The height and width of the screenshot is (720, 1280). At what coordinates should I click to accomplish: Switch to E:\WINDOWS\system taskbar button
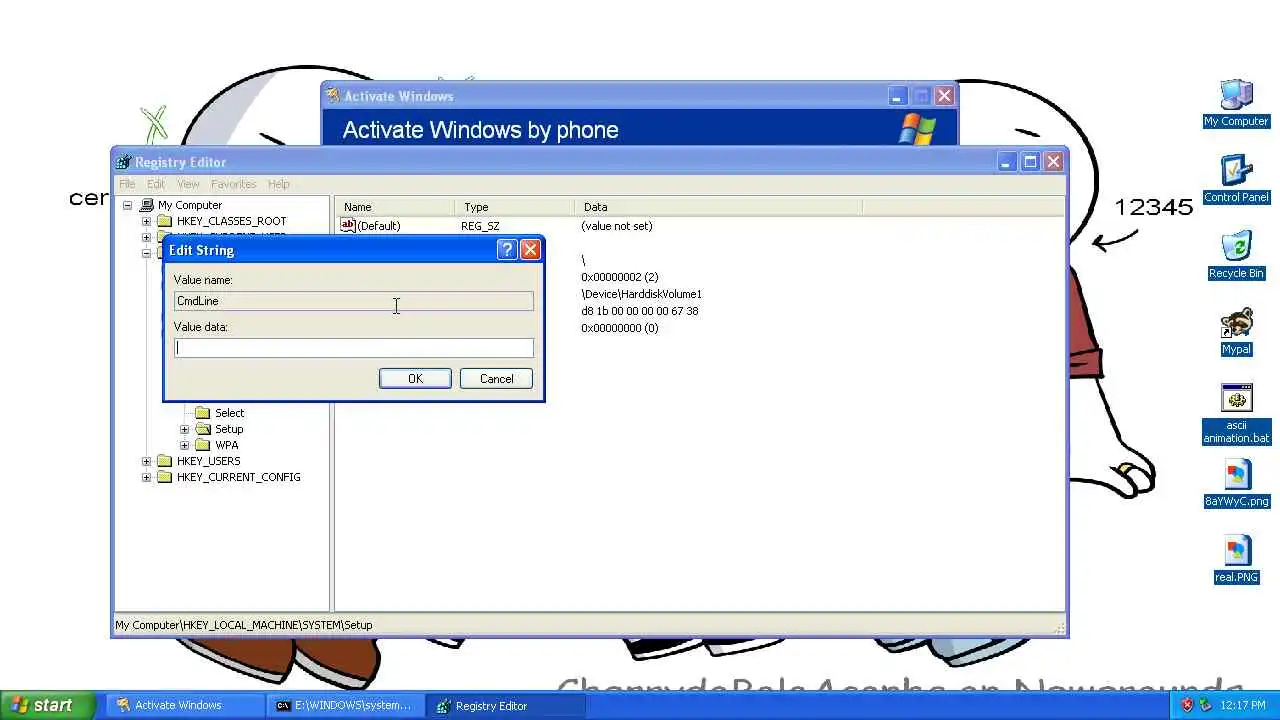pos(347,705)
